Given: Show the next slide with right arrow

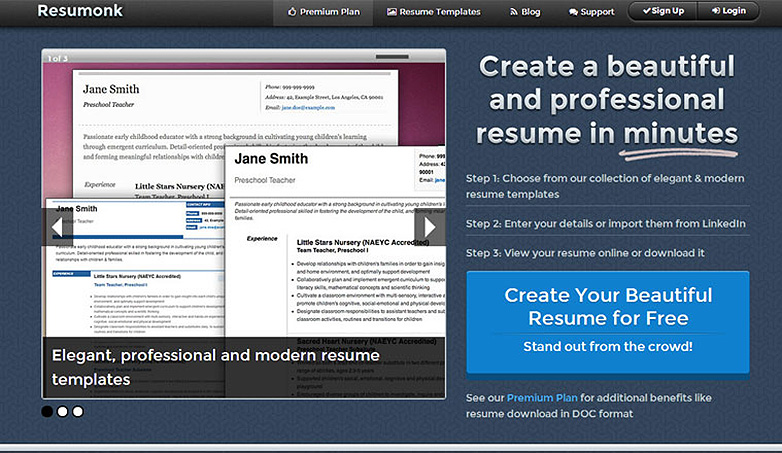Looking at the screenshot, I should (x=429, y=227).
